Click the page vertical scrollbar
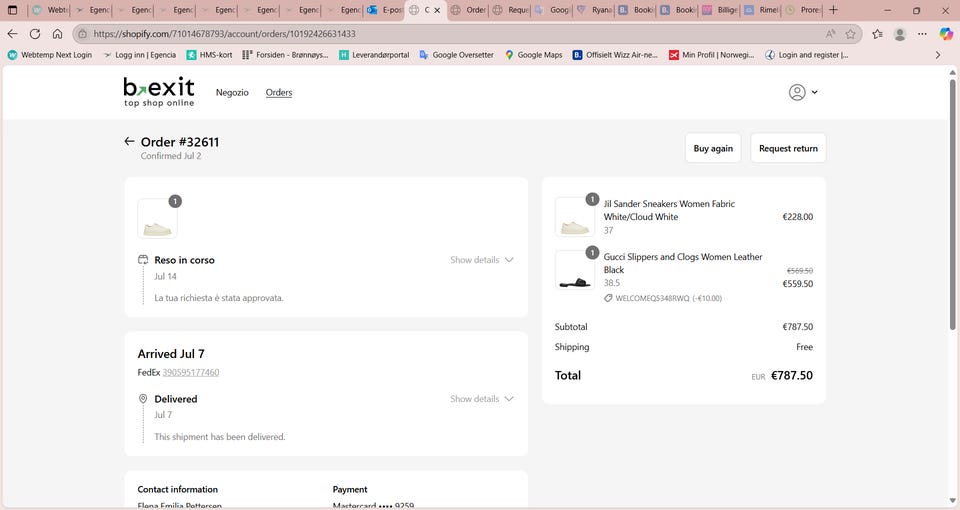 coord(952,205)
